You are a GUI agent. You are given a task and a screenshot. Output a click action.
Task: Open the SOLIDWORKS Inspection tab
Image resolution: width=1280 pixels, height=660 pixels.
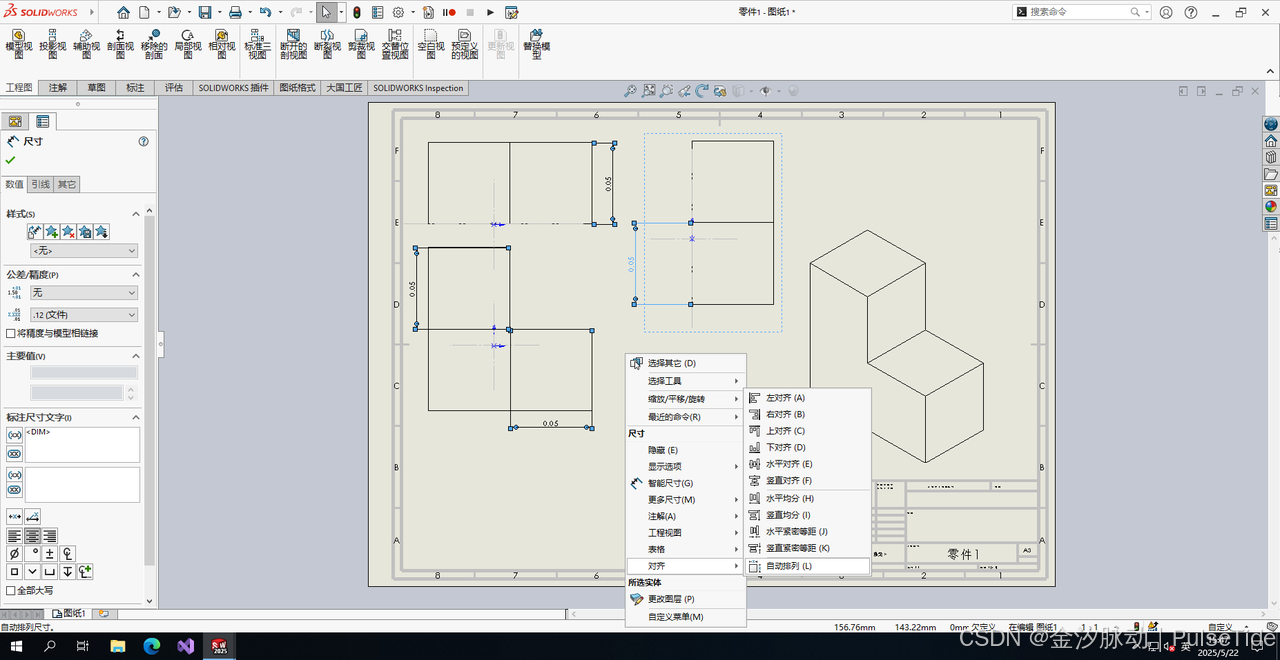pyautogui.click(x=419, y=88)
